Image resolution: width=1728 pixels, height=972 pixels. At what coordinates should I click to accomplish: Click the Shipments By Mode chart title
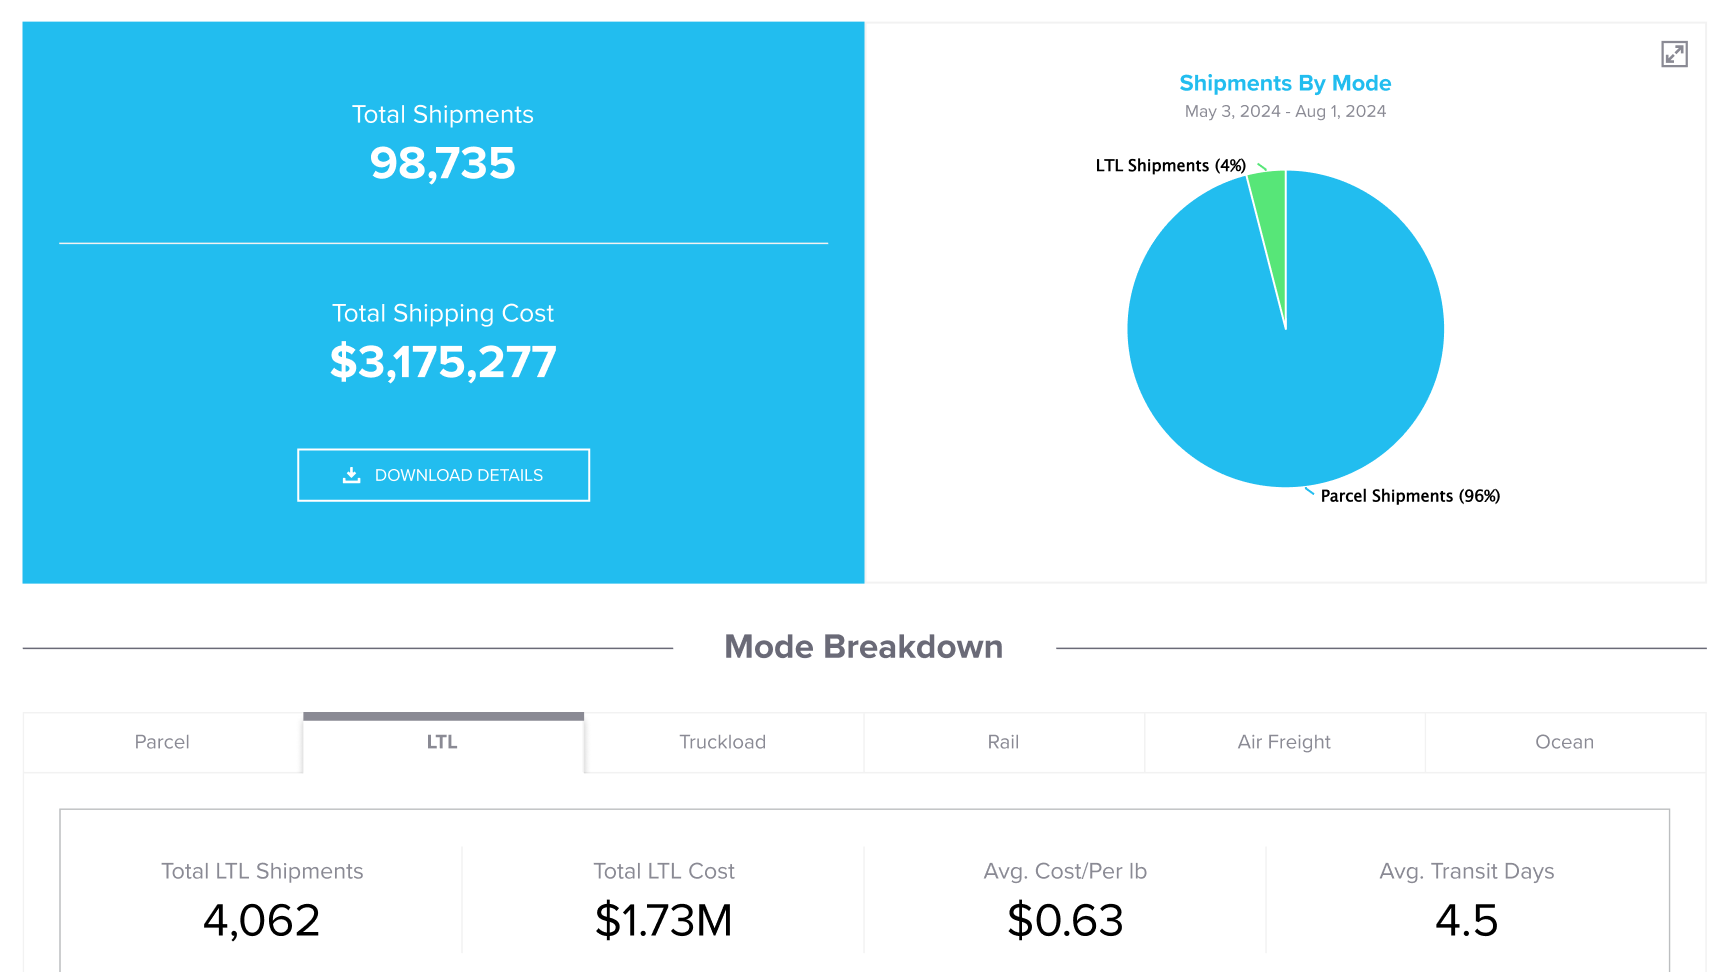1285,83
